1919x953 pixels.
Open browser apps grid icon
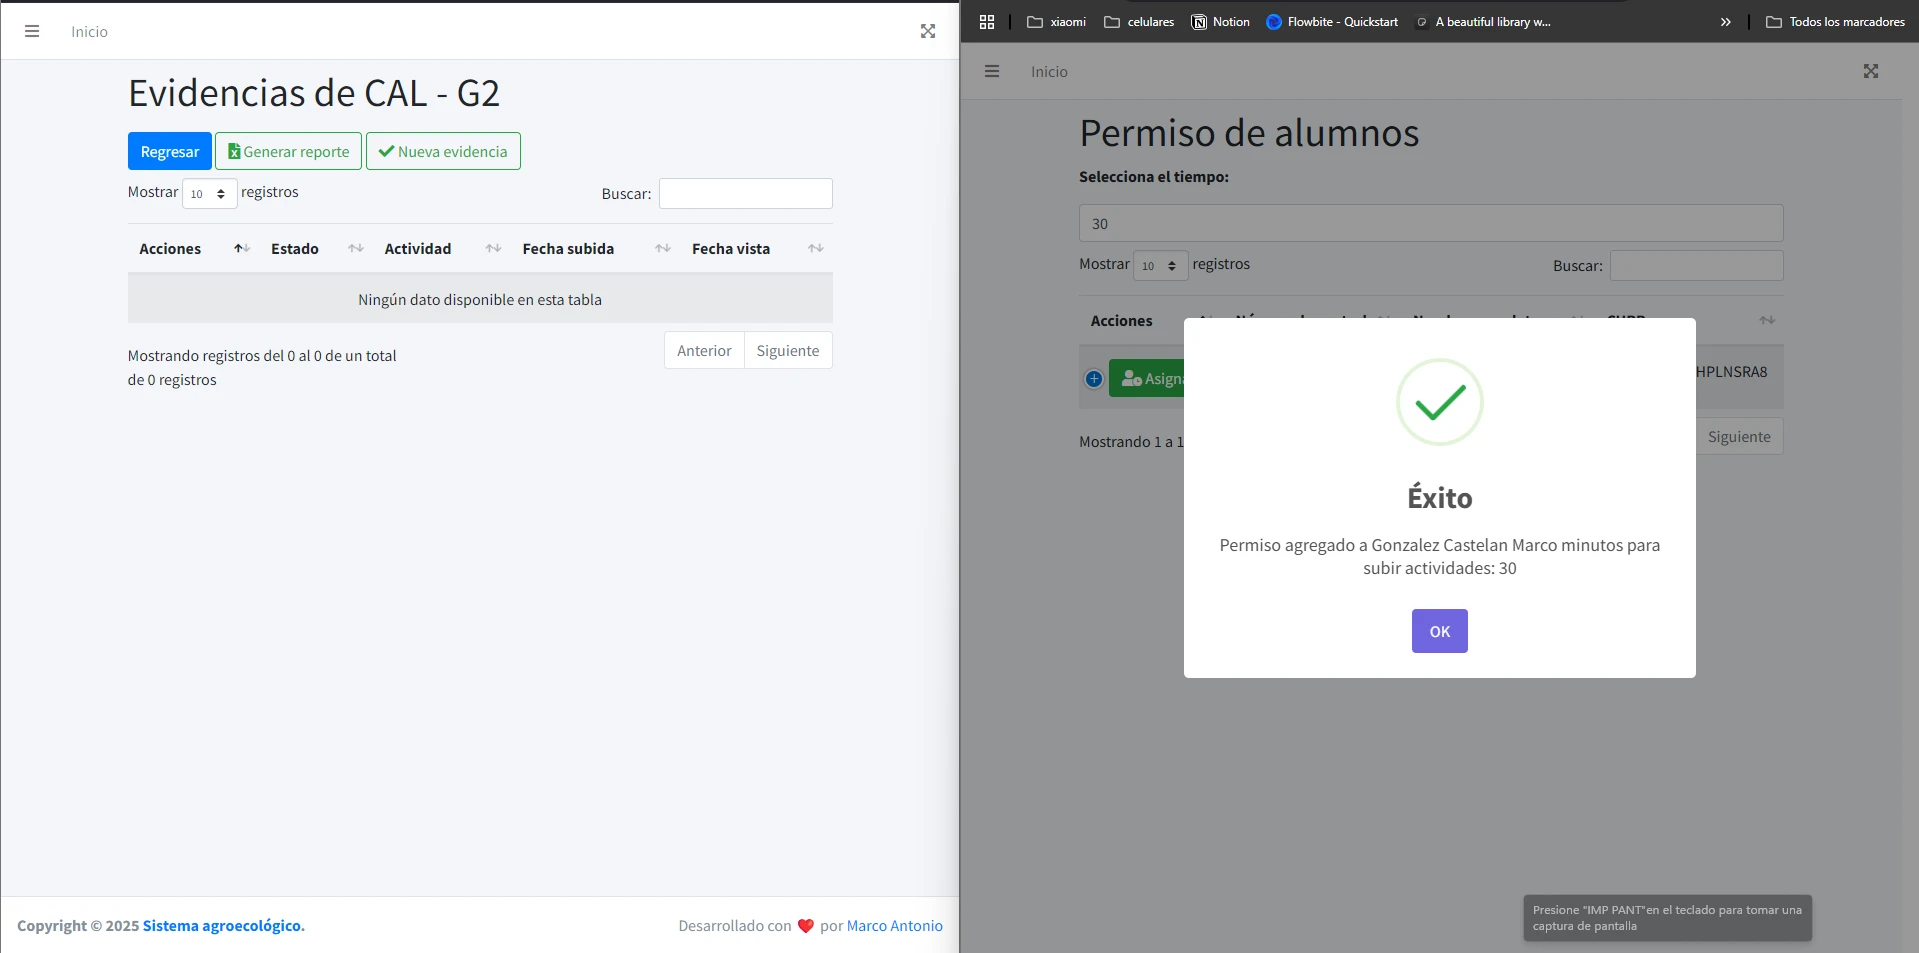(987, 21)
